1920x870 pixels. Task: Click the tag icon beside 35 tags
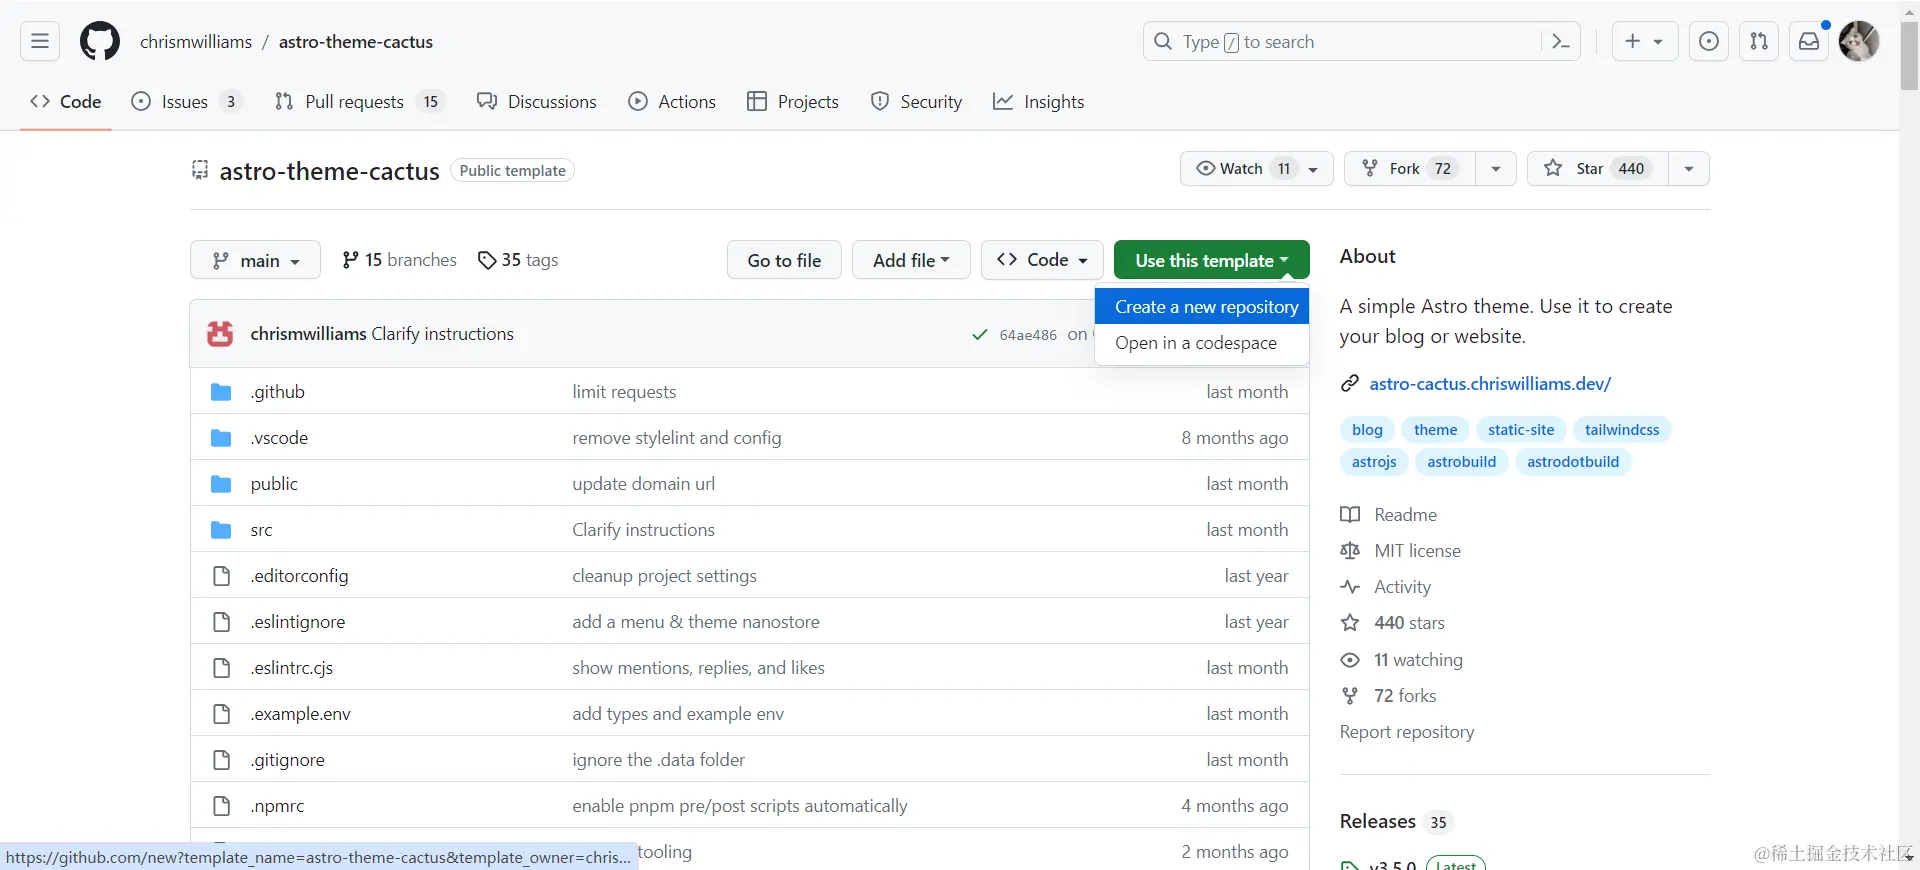[487, 260]
